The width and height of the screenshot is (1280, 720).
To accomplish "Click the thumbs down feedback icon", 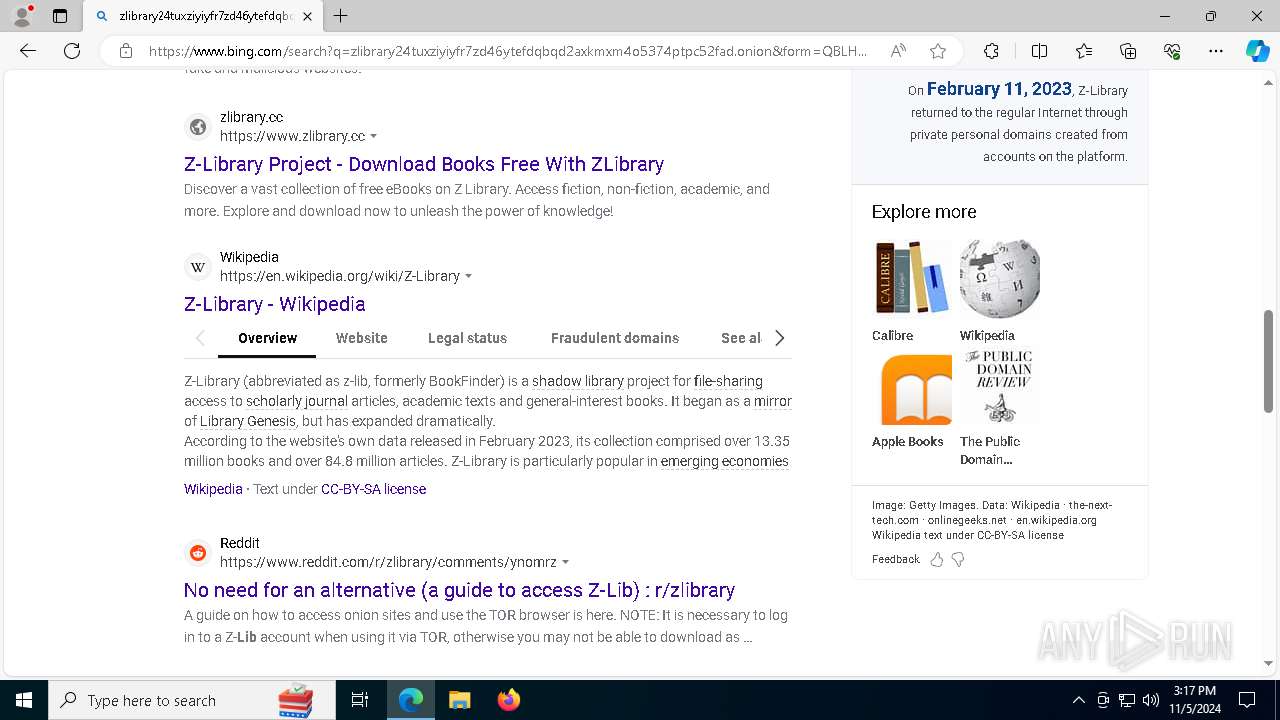I will click(958, 560).
